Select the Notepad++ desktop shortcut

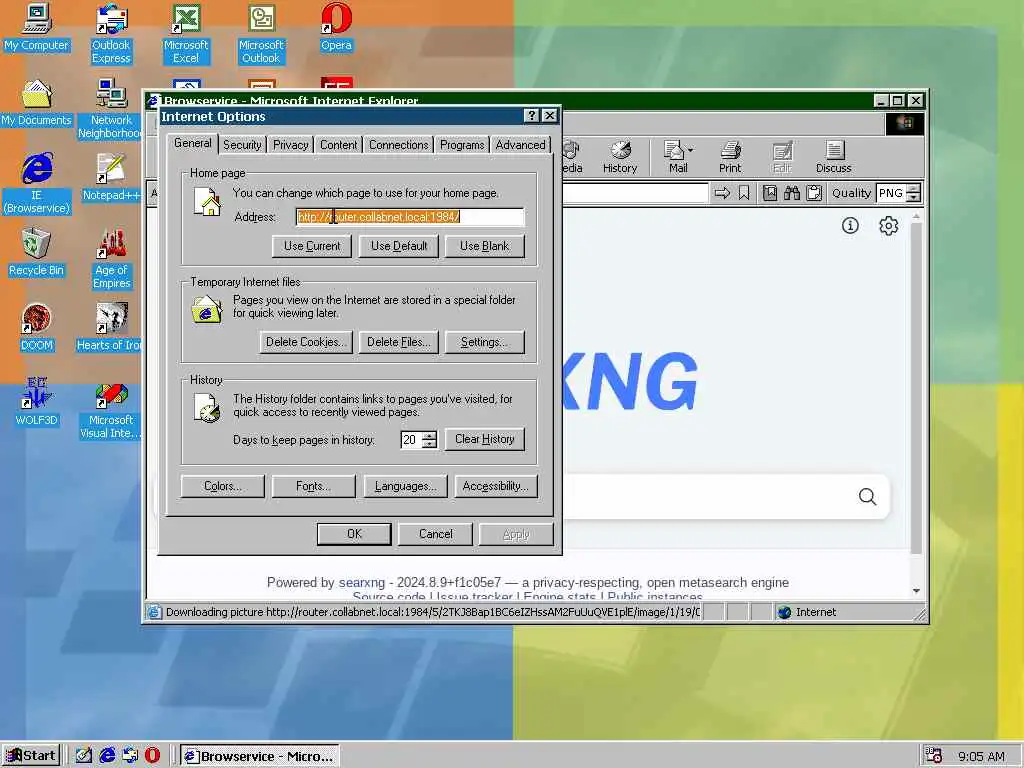(x=111, y=178)
